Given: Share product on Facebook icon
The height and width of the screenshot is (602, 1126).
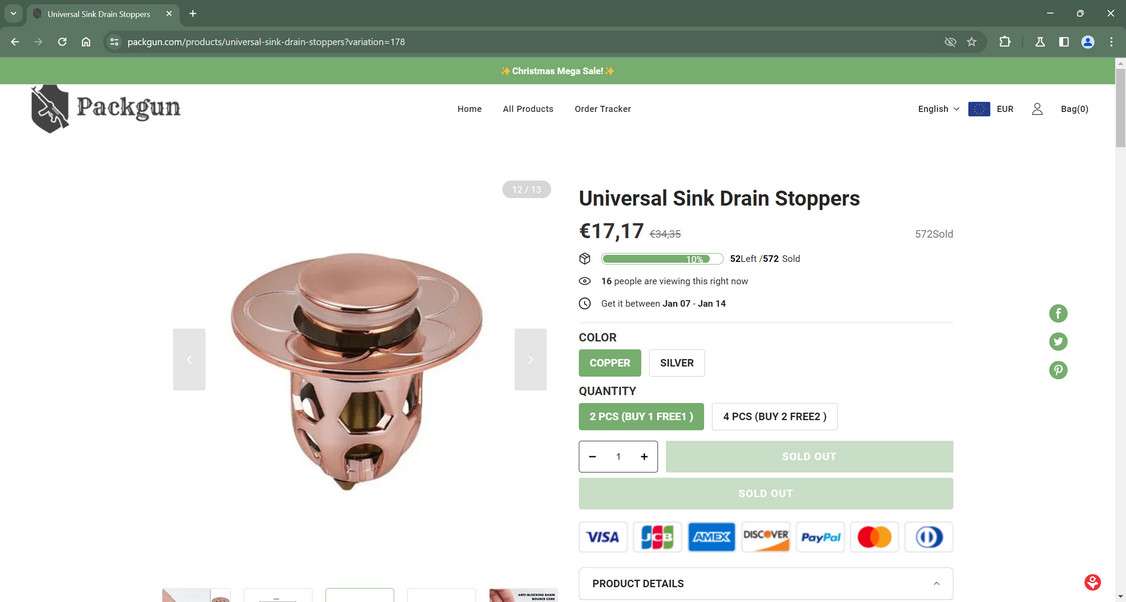Looking at the screenshot, I should pyautogui.click(x=1058, y=313).
